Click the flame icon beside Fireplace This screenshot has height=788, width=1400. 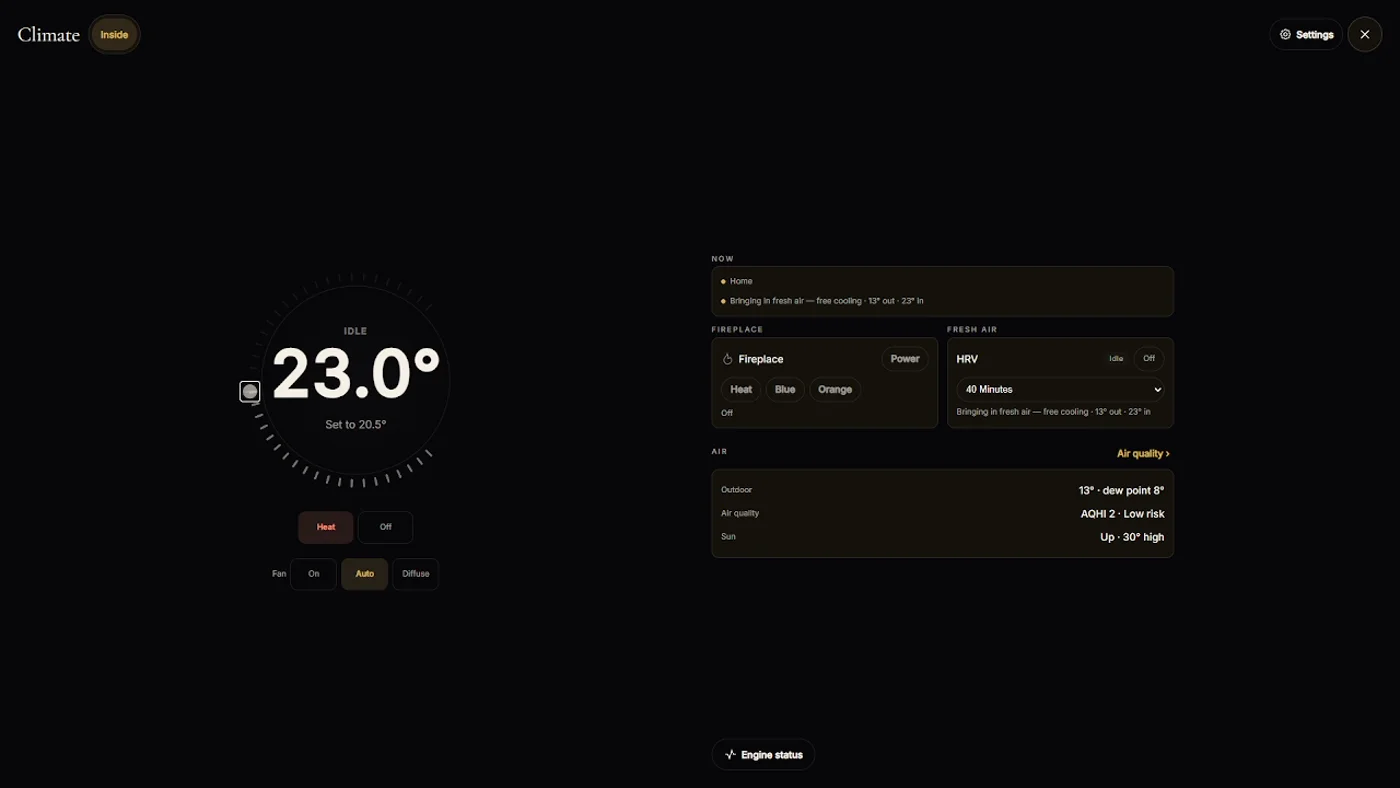click(728, 359)
